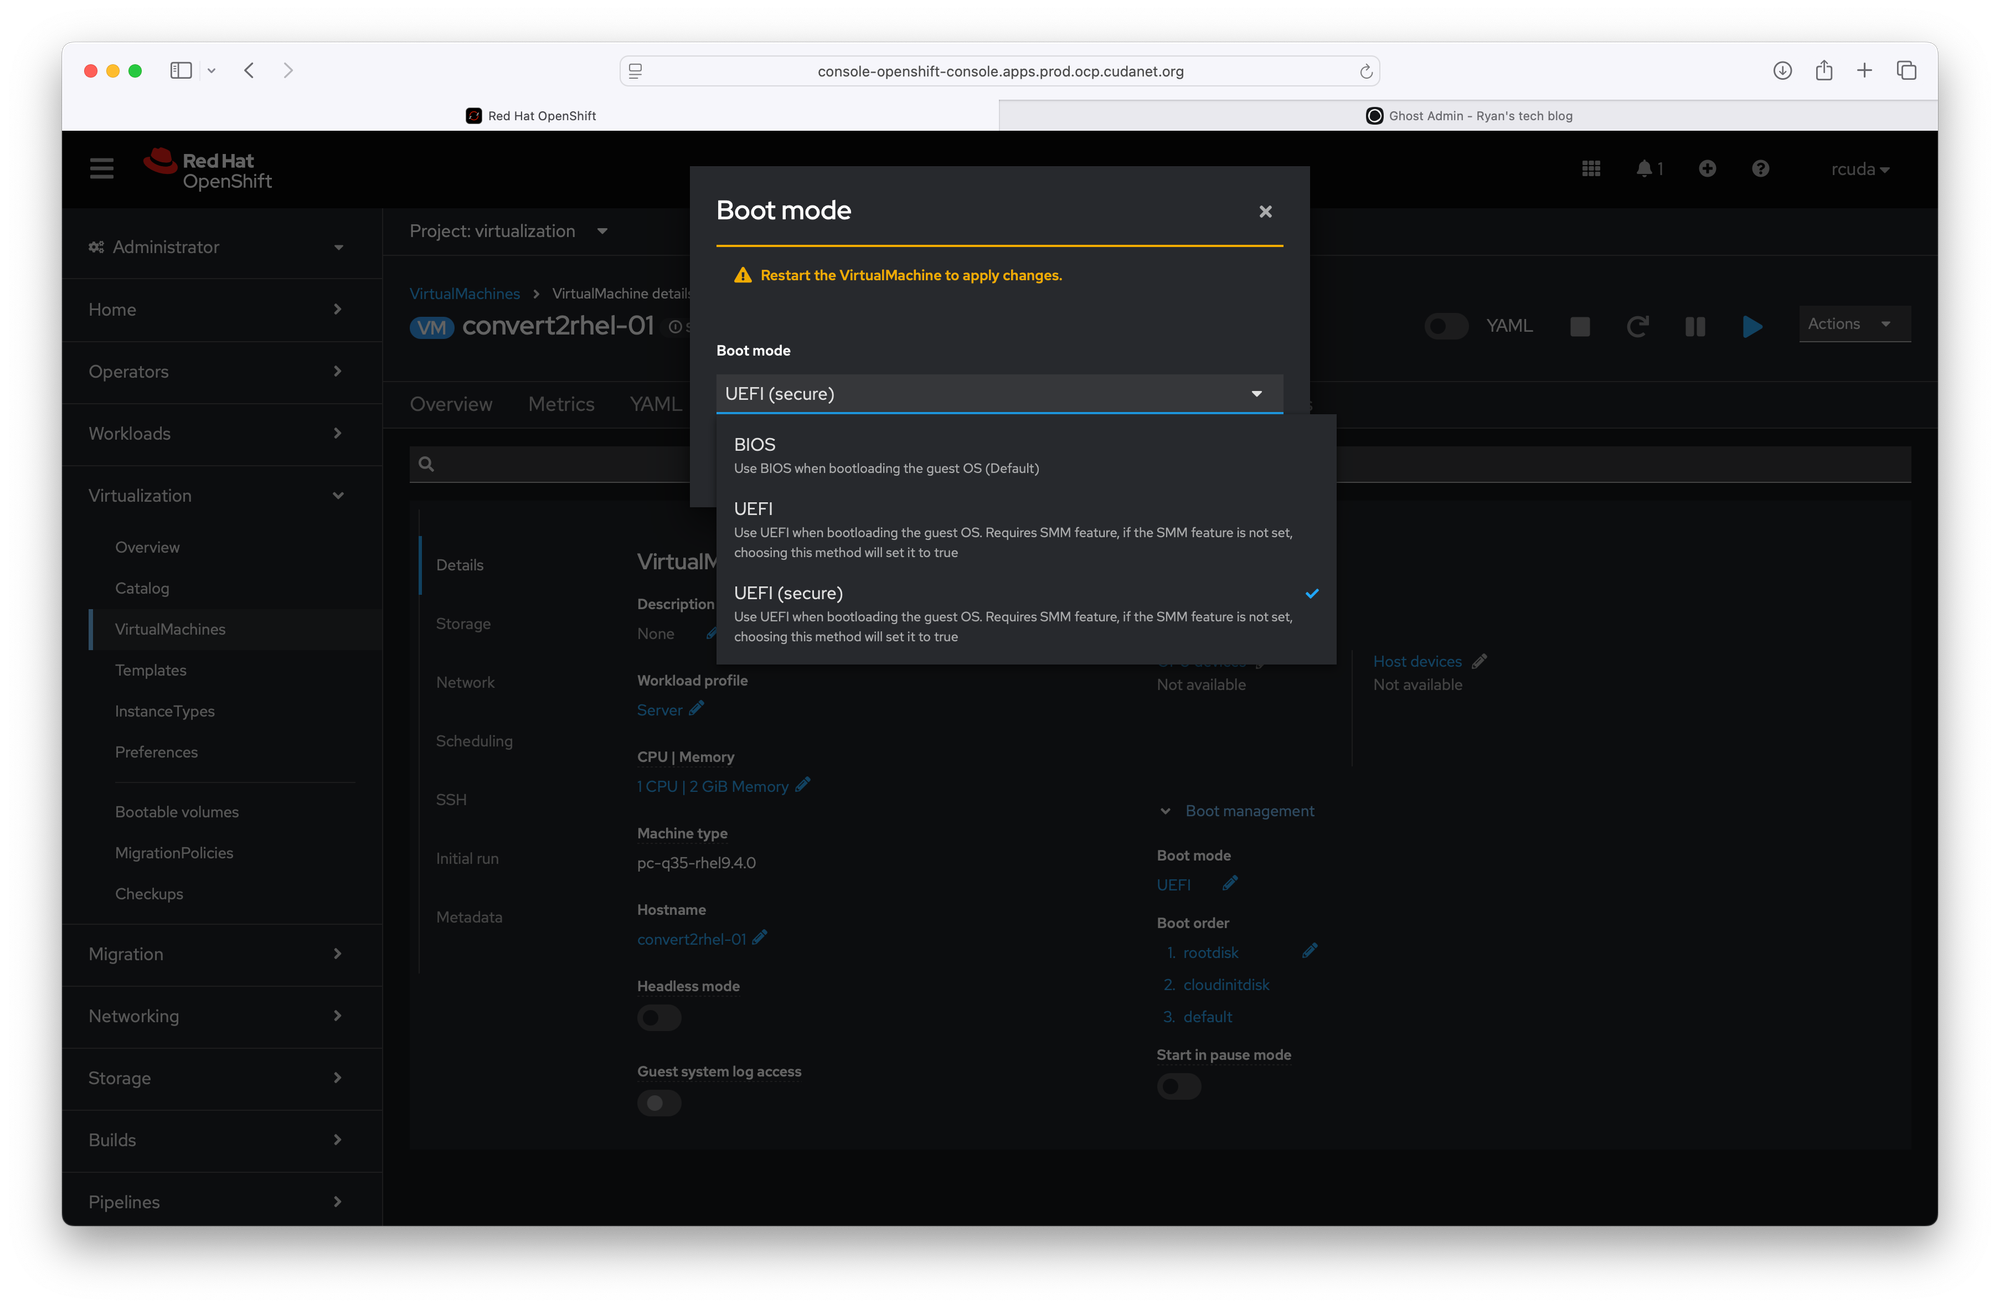Edit the UEFI boot mode pencil icon

click(x=1230, y=883)
